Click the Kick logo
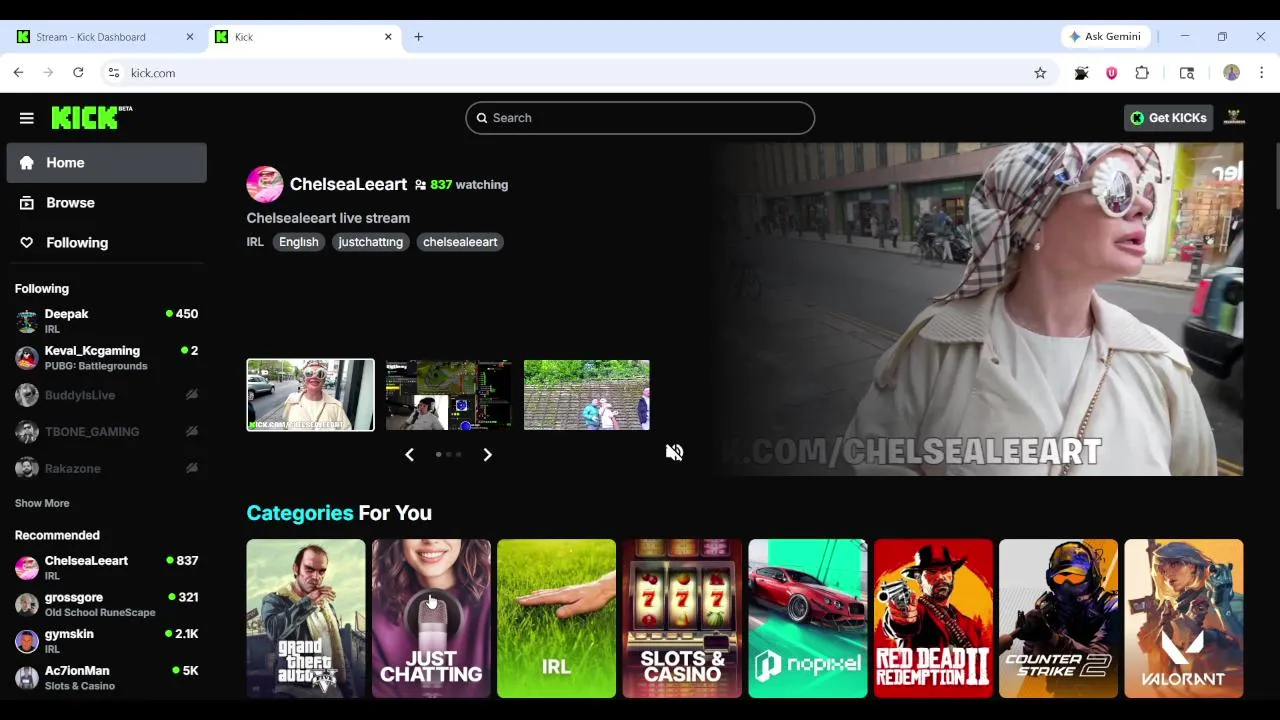The height and width of the screenshot is (720, 1280). (x=91, y=117)
